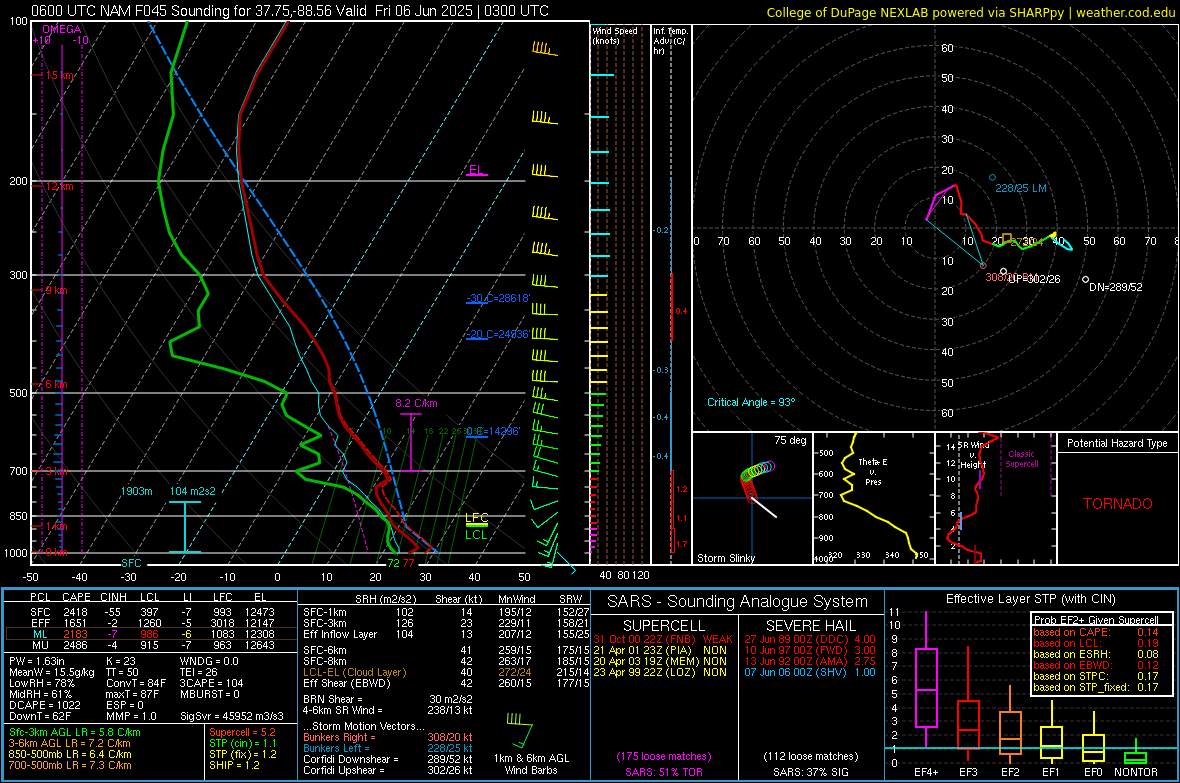Click the '228/25 LM' hodograph label
The image size is (1180, 783).
pos(1020,188)
